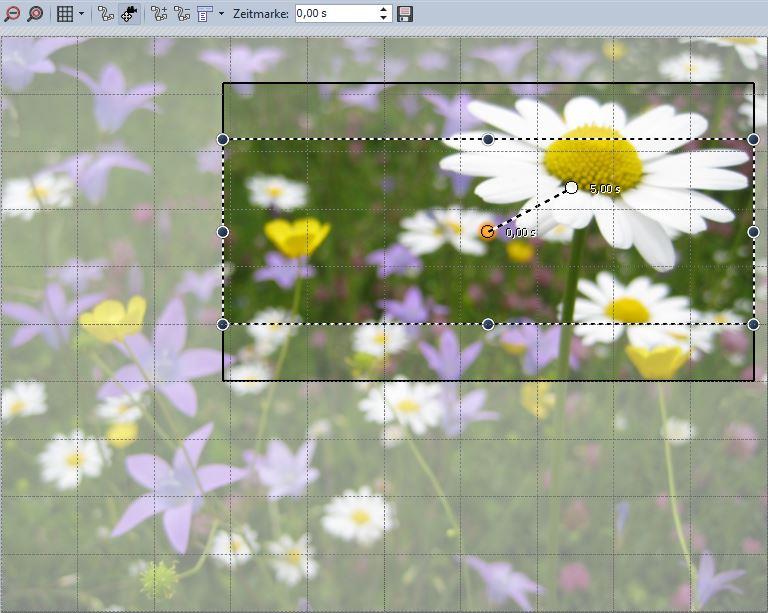Viewport: 768px width, 613px height.
Task: Add a motion path keyframe point
Action: tap(160, 14)
